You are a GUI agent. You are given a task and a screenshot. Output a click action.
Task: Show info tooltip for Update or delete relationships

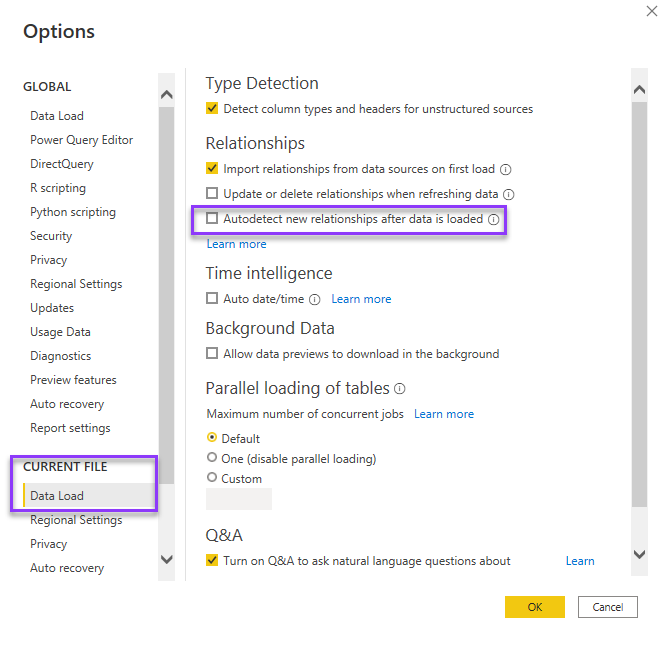click(508, 195)
